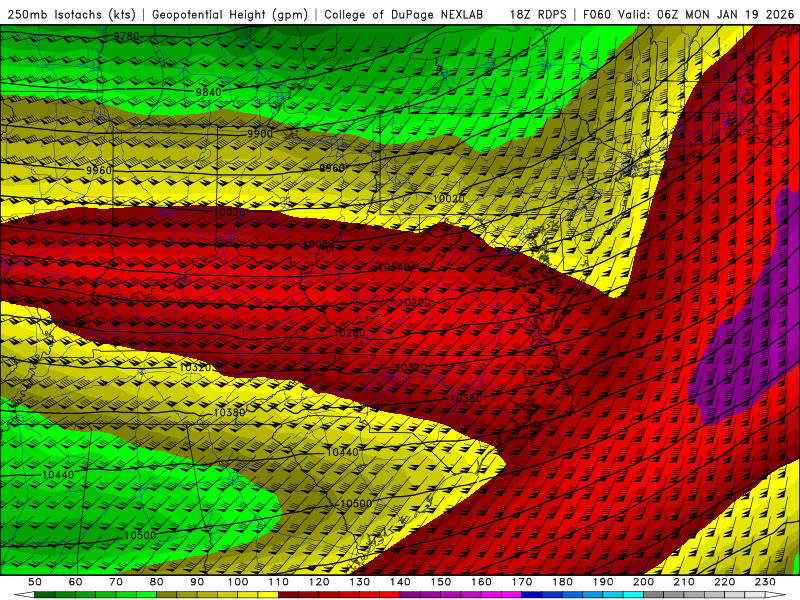Click the dark purple legend swatch starting at 140
800x600 pixels.
410,595
